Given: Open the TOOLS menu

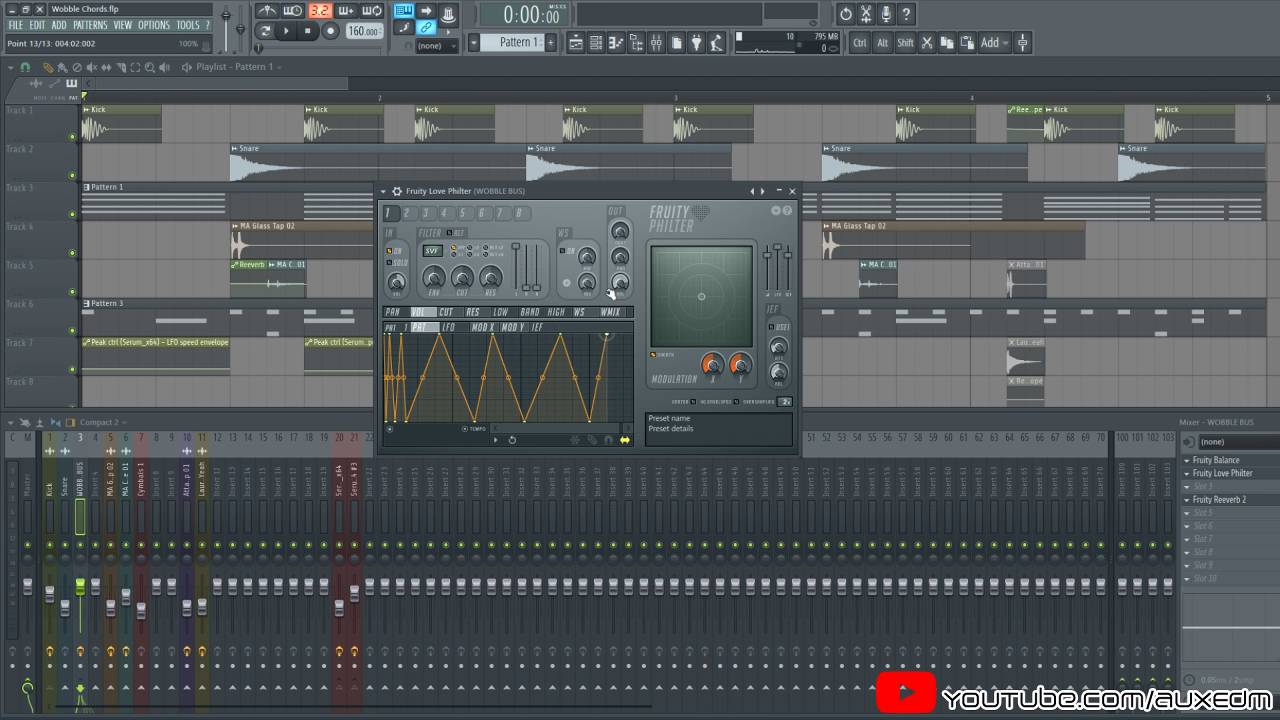Looking at the screenshot, I should pos(188,25).
